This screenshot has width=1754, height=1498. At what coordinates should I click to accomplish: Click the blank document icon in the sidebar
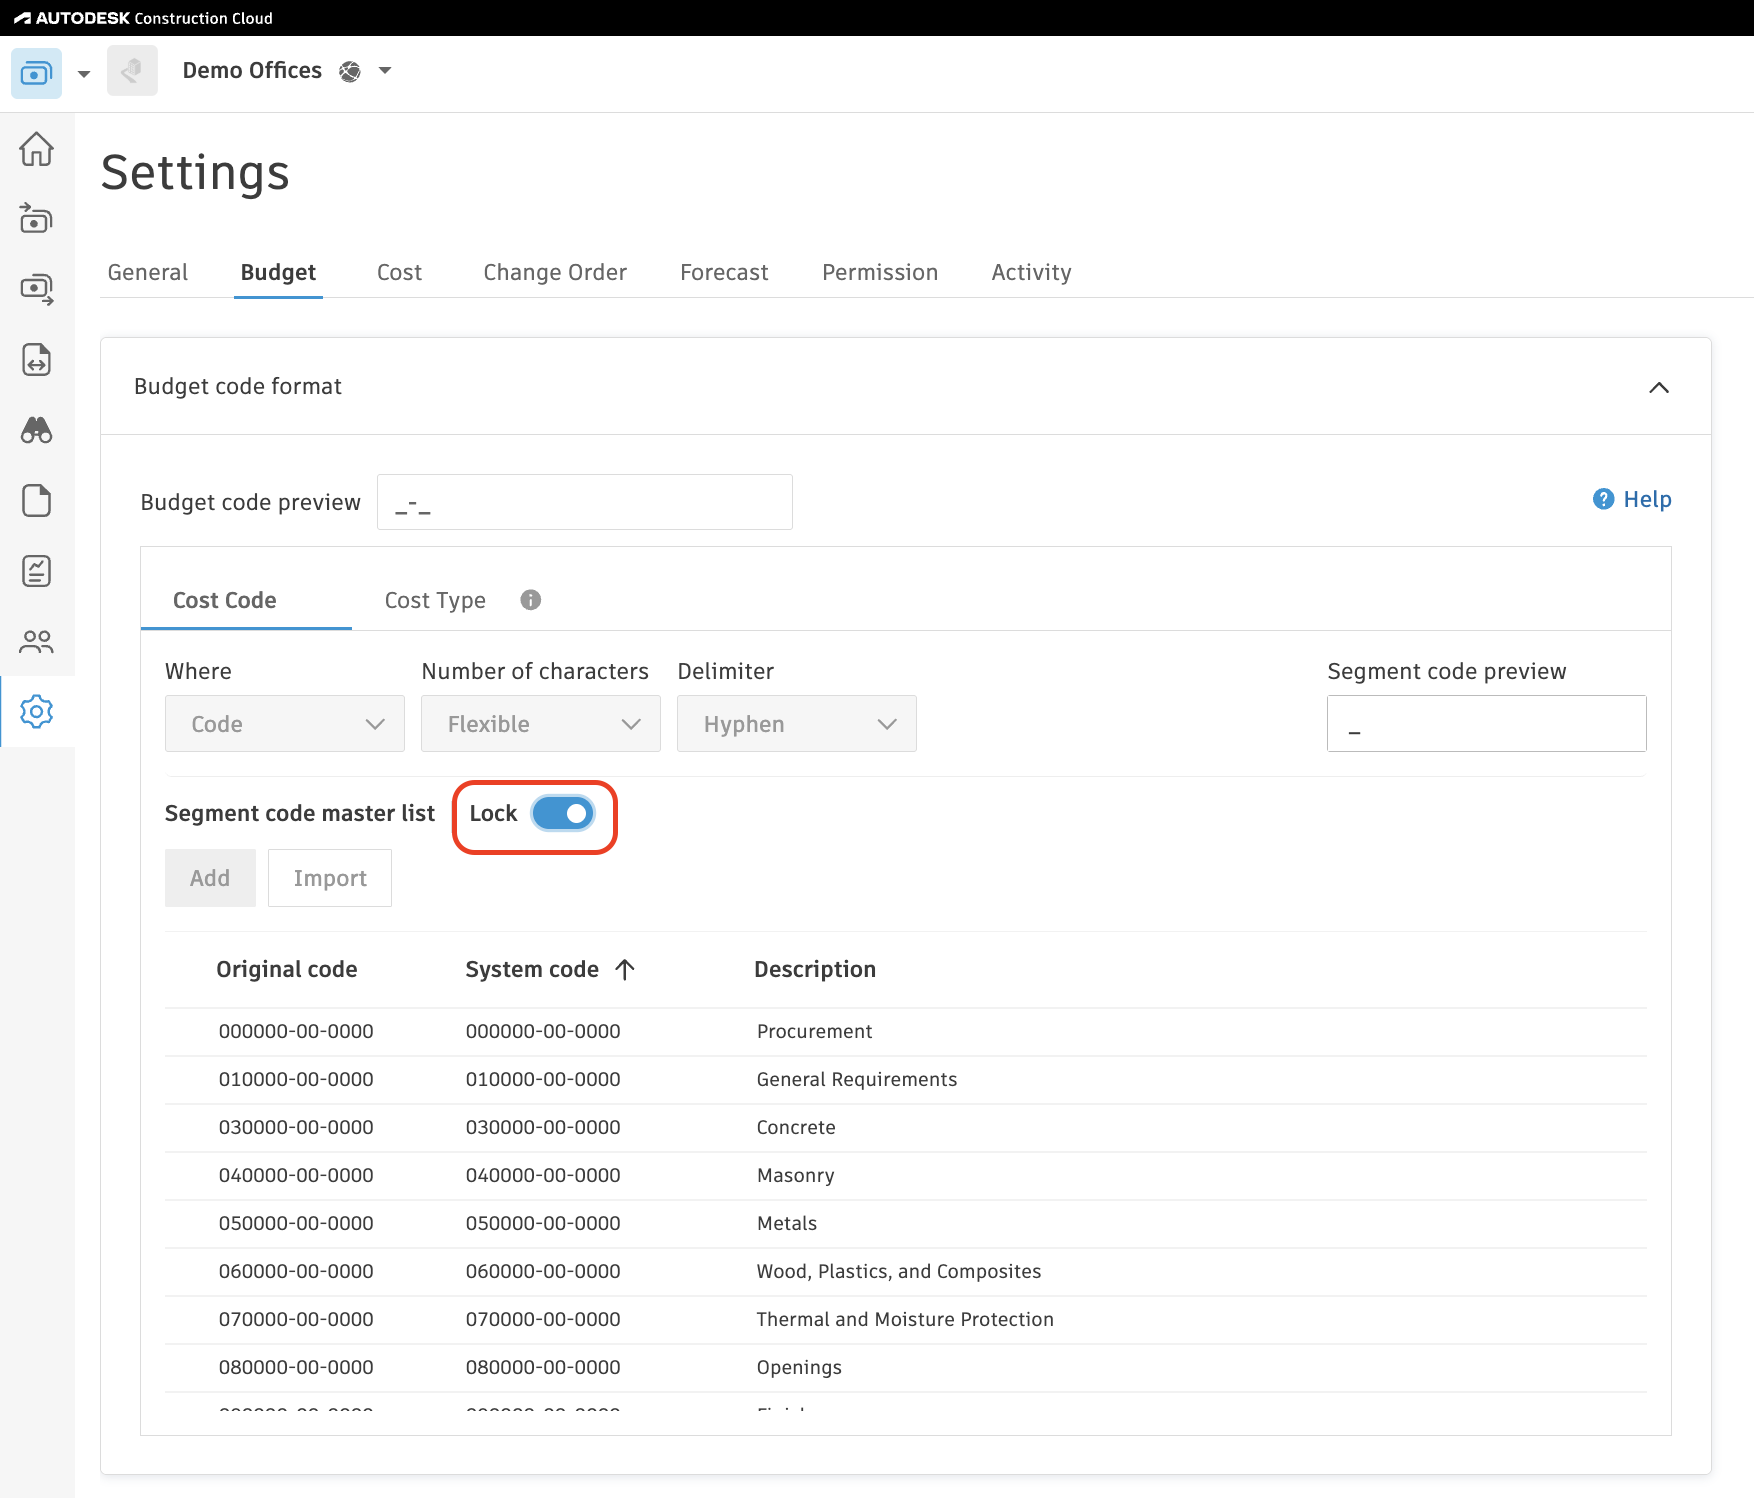37,500
